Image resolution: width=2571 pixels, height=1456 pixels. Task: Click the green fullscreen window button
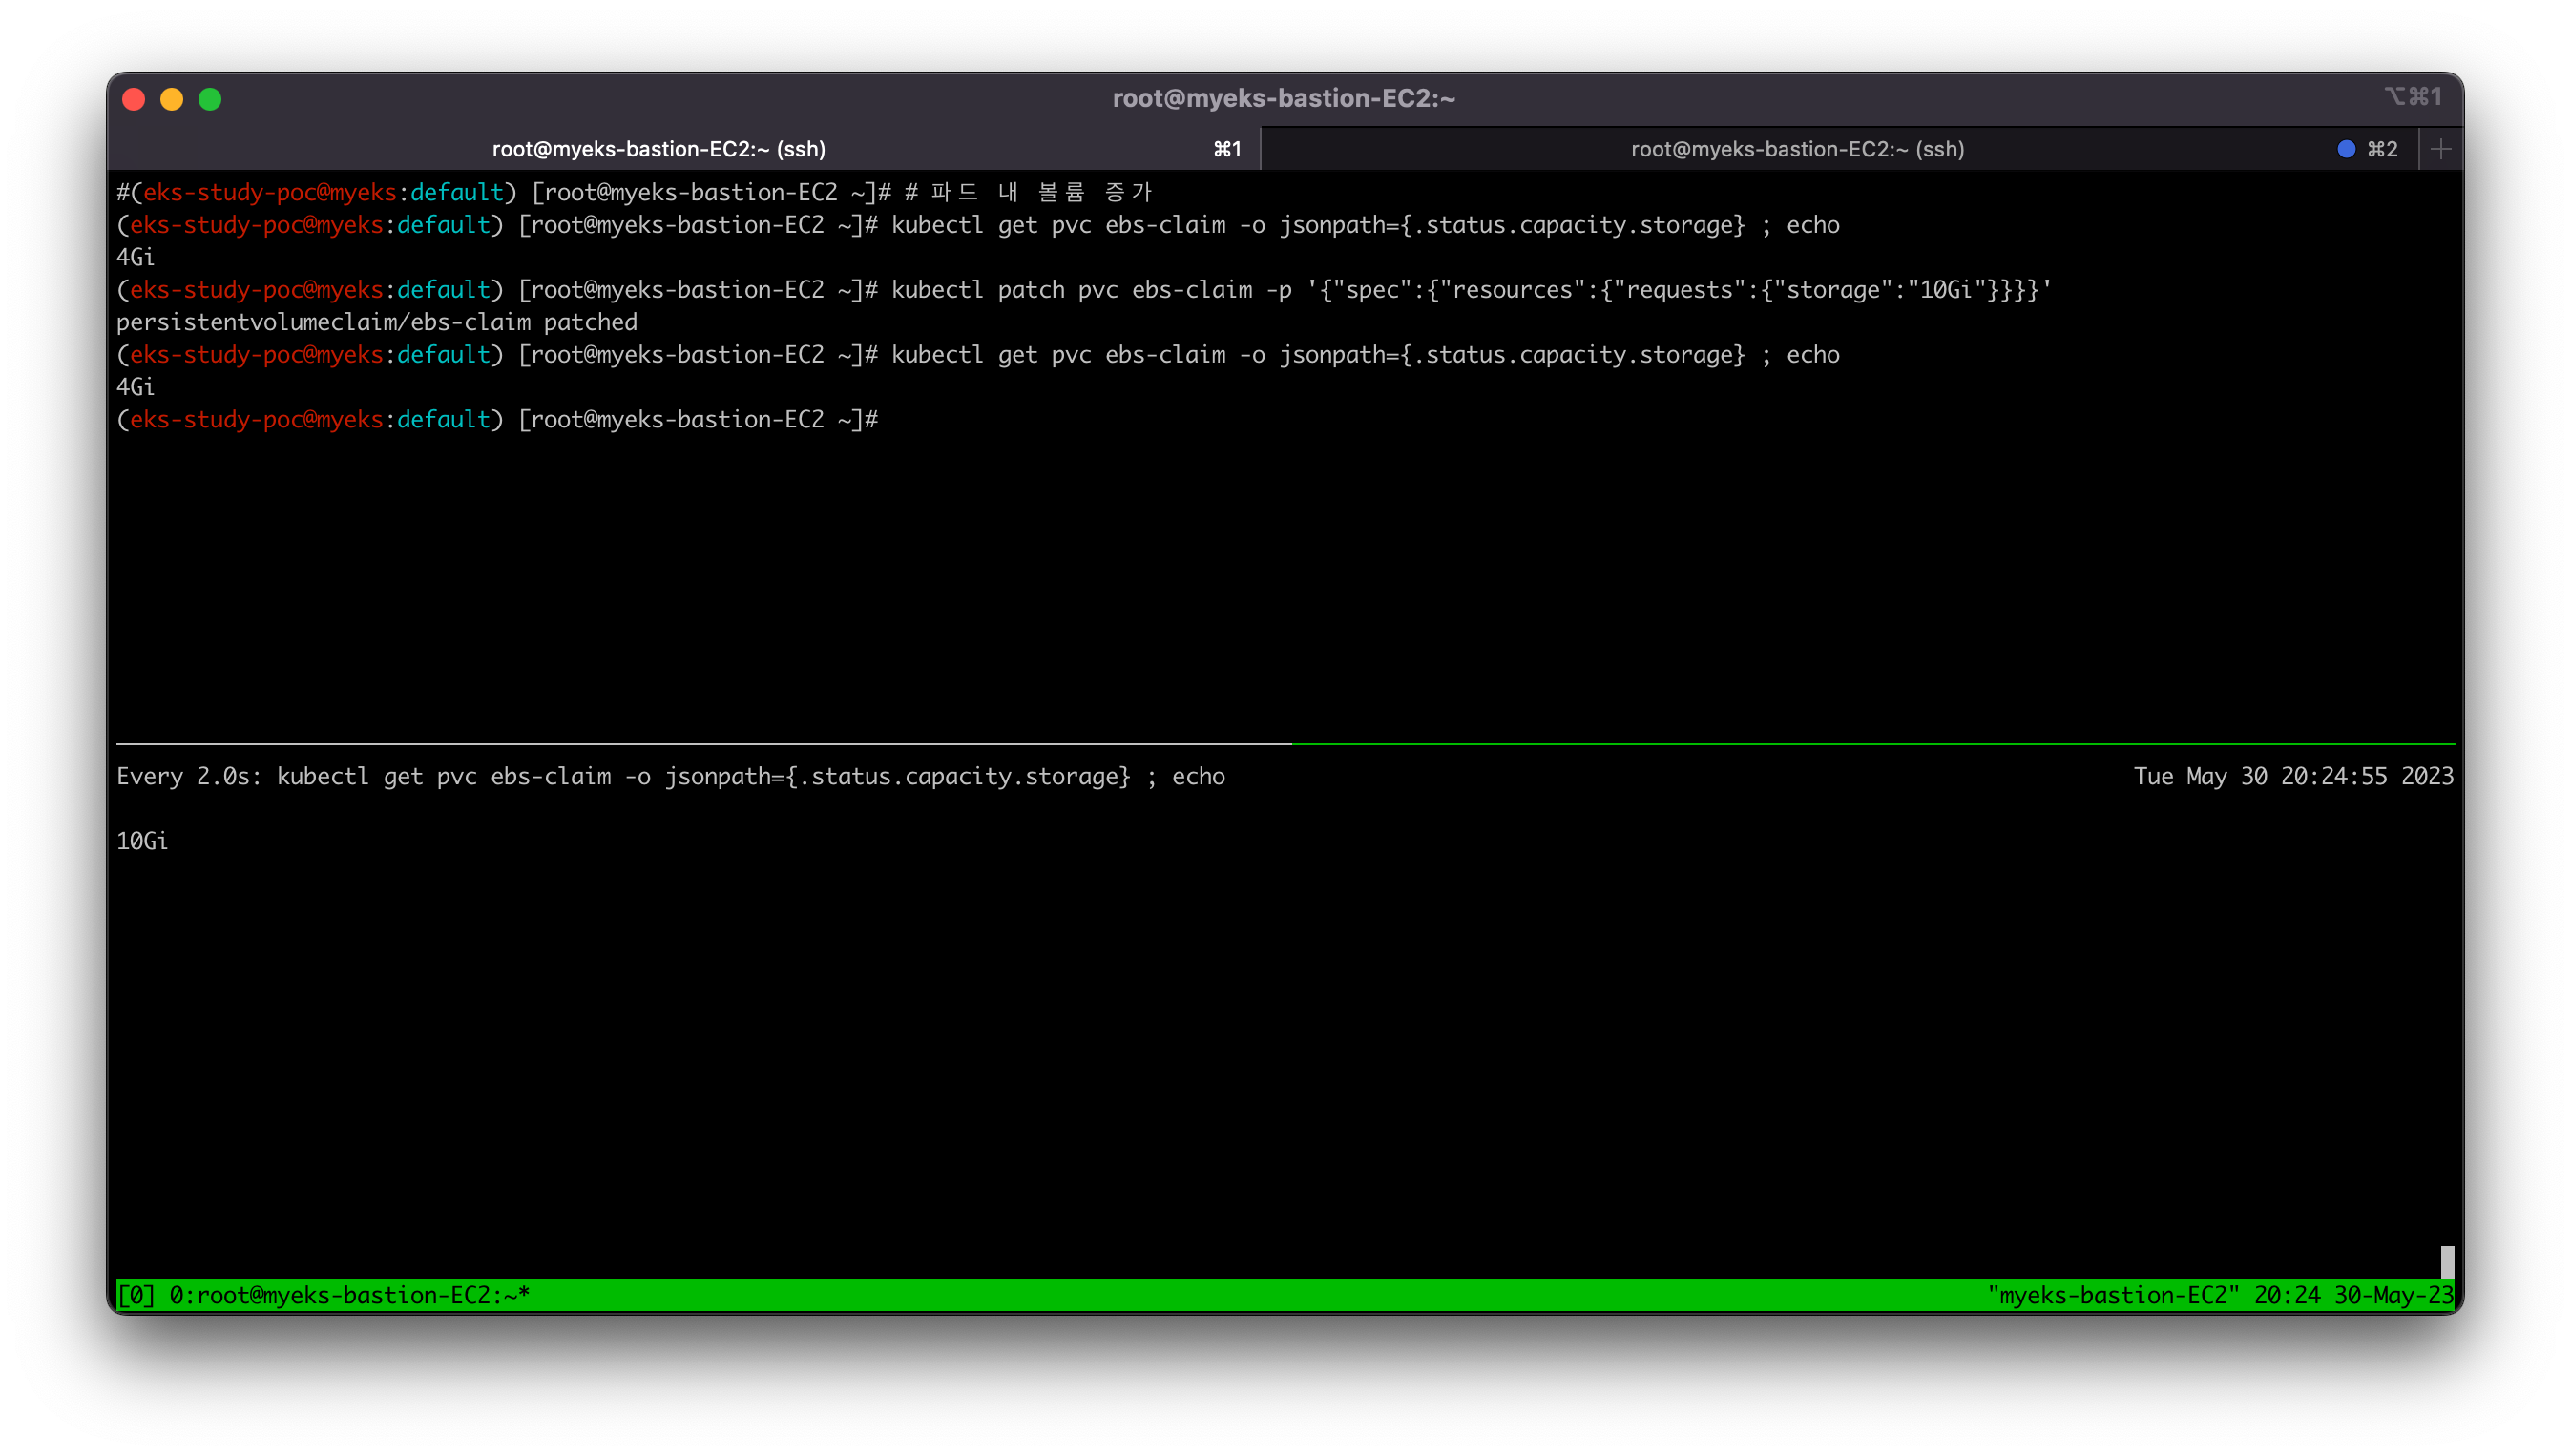[210, 99]
